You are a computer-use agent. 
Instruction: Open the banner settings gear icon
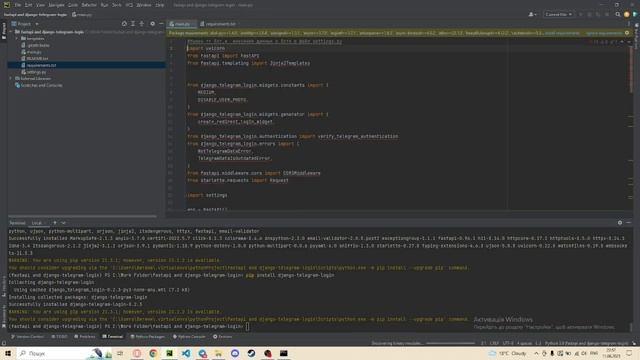point(627,33)
